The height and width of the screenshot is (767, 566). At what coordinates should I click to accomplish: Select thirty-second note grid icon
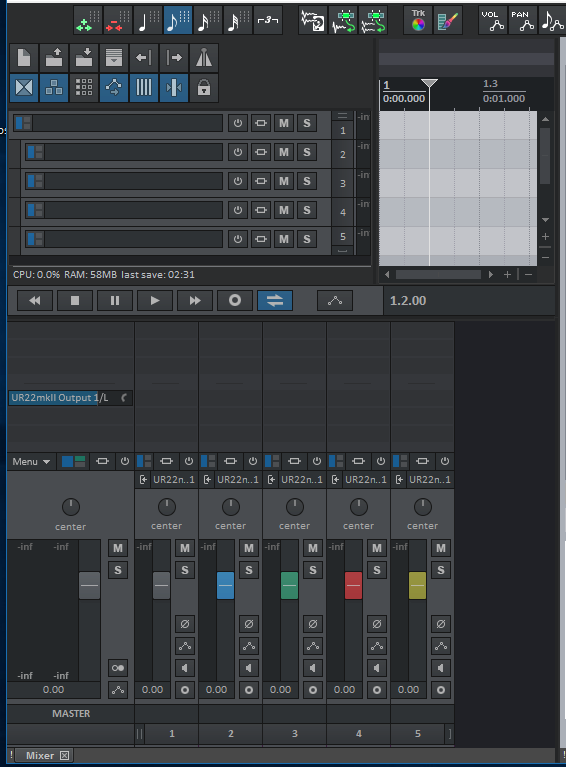click(x=238, y=21)
